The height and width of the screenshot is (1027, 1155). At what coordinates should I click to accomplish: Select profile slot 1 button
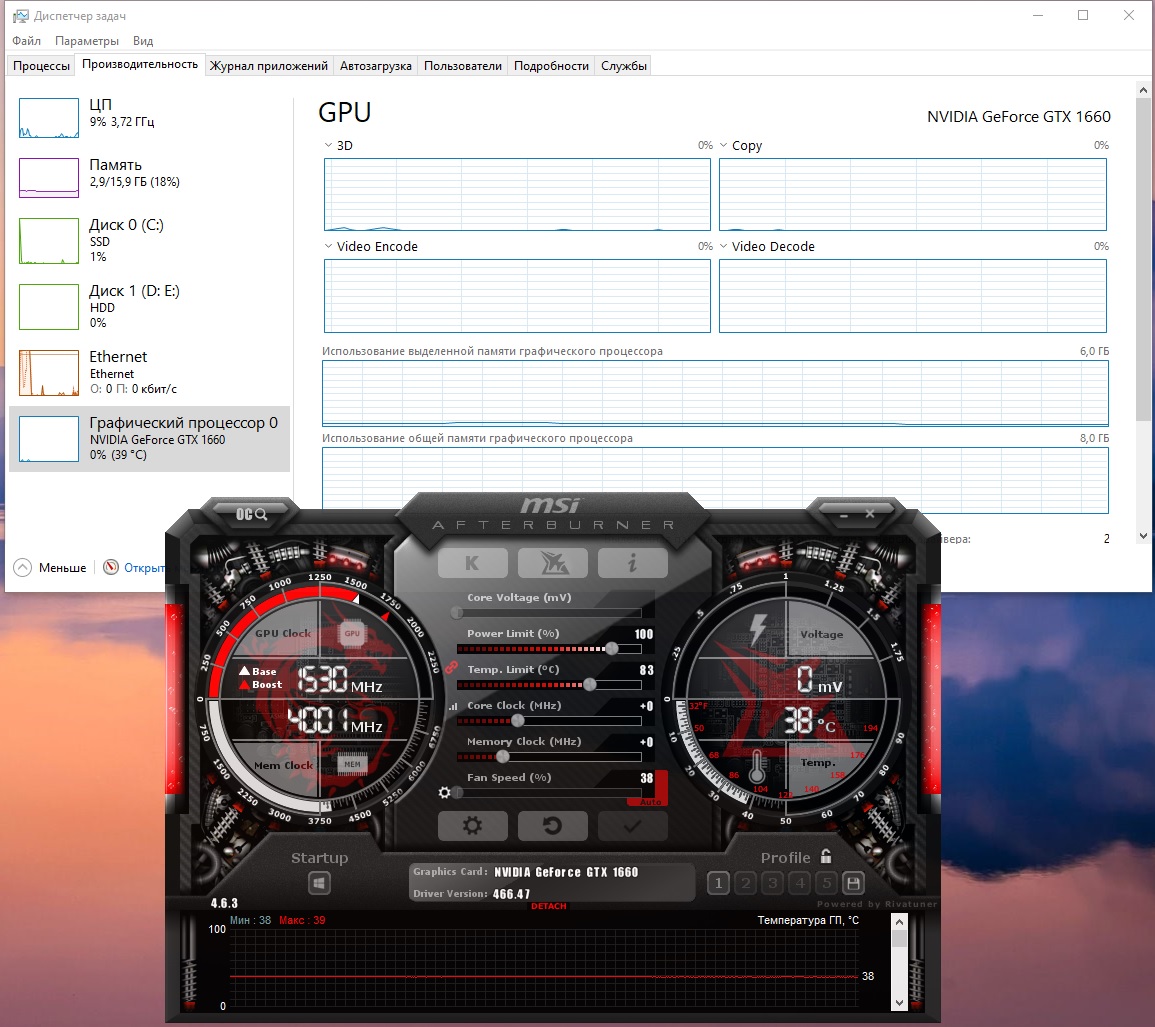coord(718,883)
